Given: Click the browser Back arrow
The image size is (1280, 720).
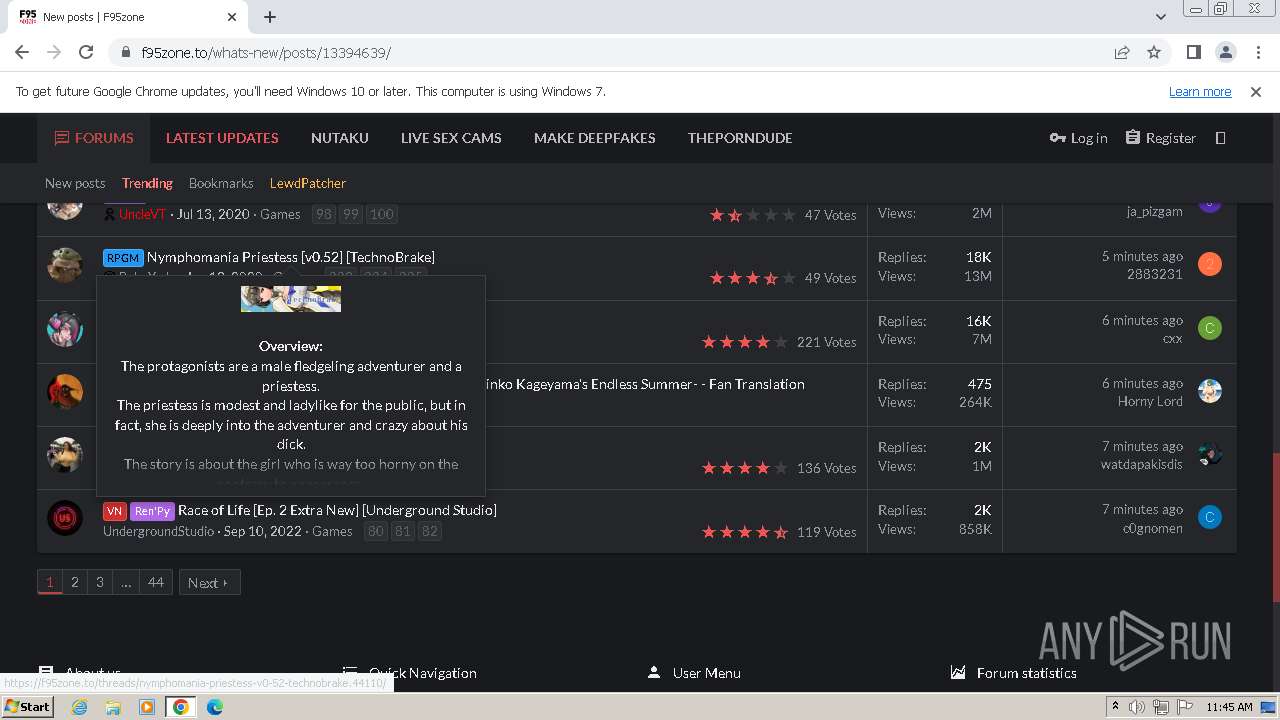Looking at the screenshot, I should coord(22,52).
